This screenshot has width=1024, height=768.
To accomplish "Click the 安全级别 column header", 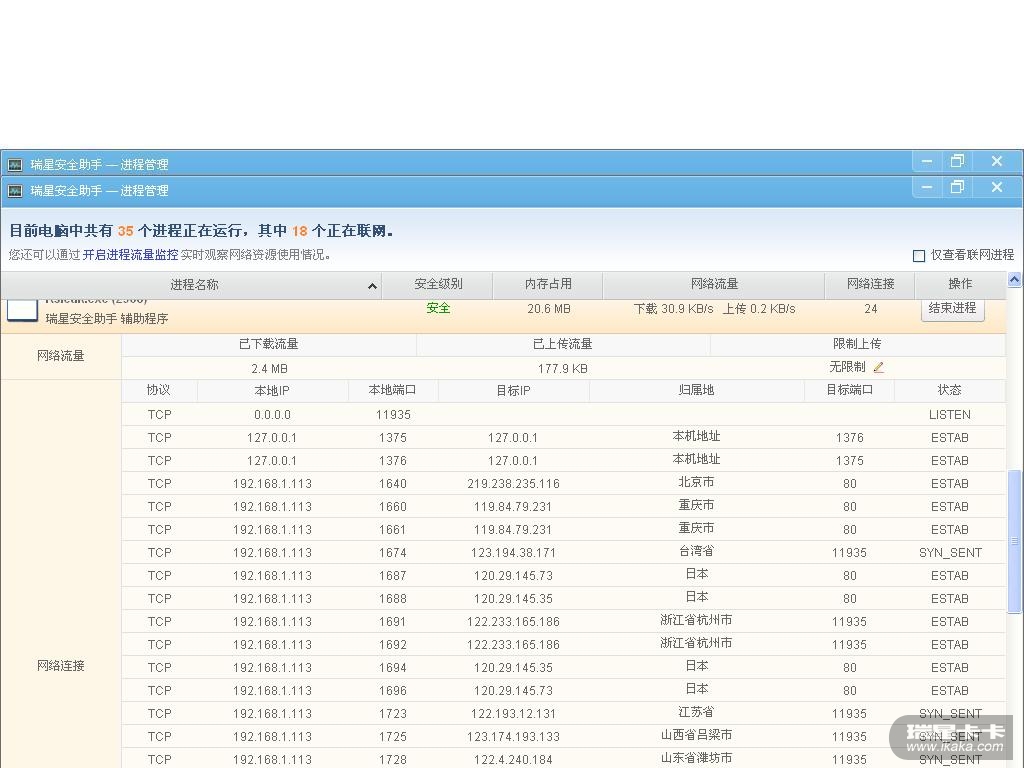I will click(x=438, y=284).
